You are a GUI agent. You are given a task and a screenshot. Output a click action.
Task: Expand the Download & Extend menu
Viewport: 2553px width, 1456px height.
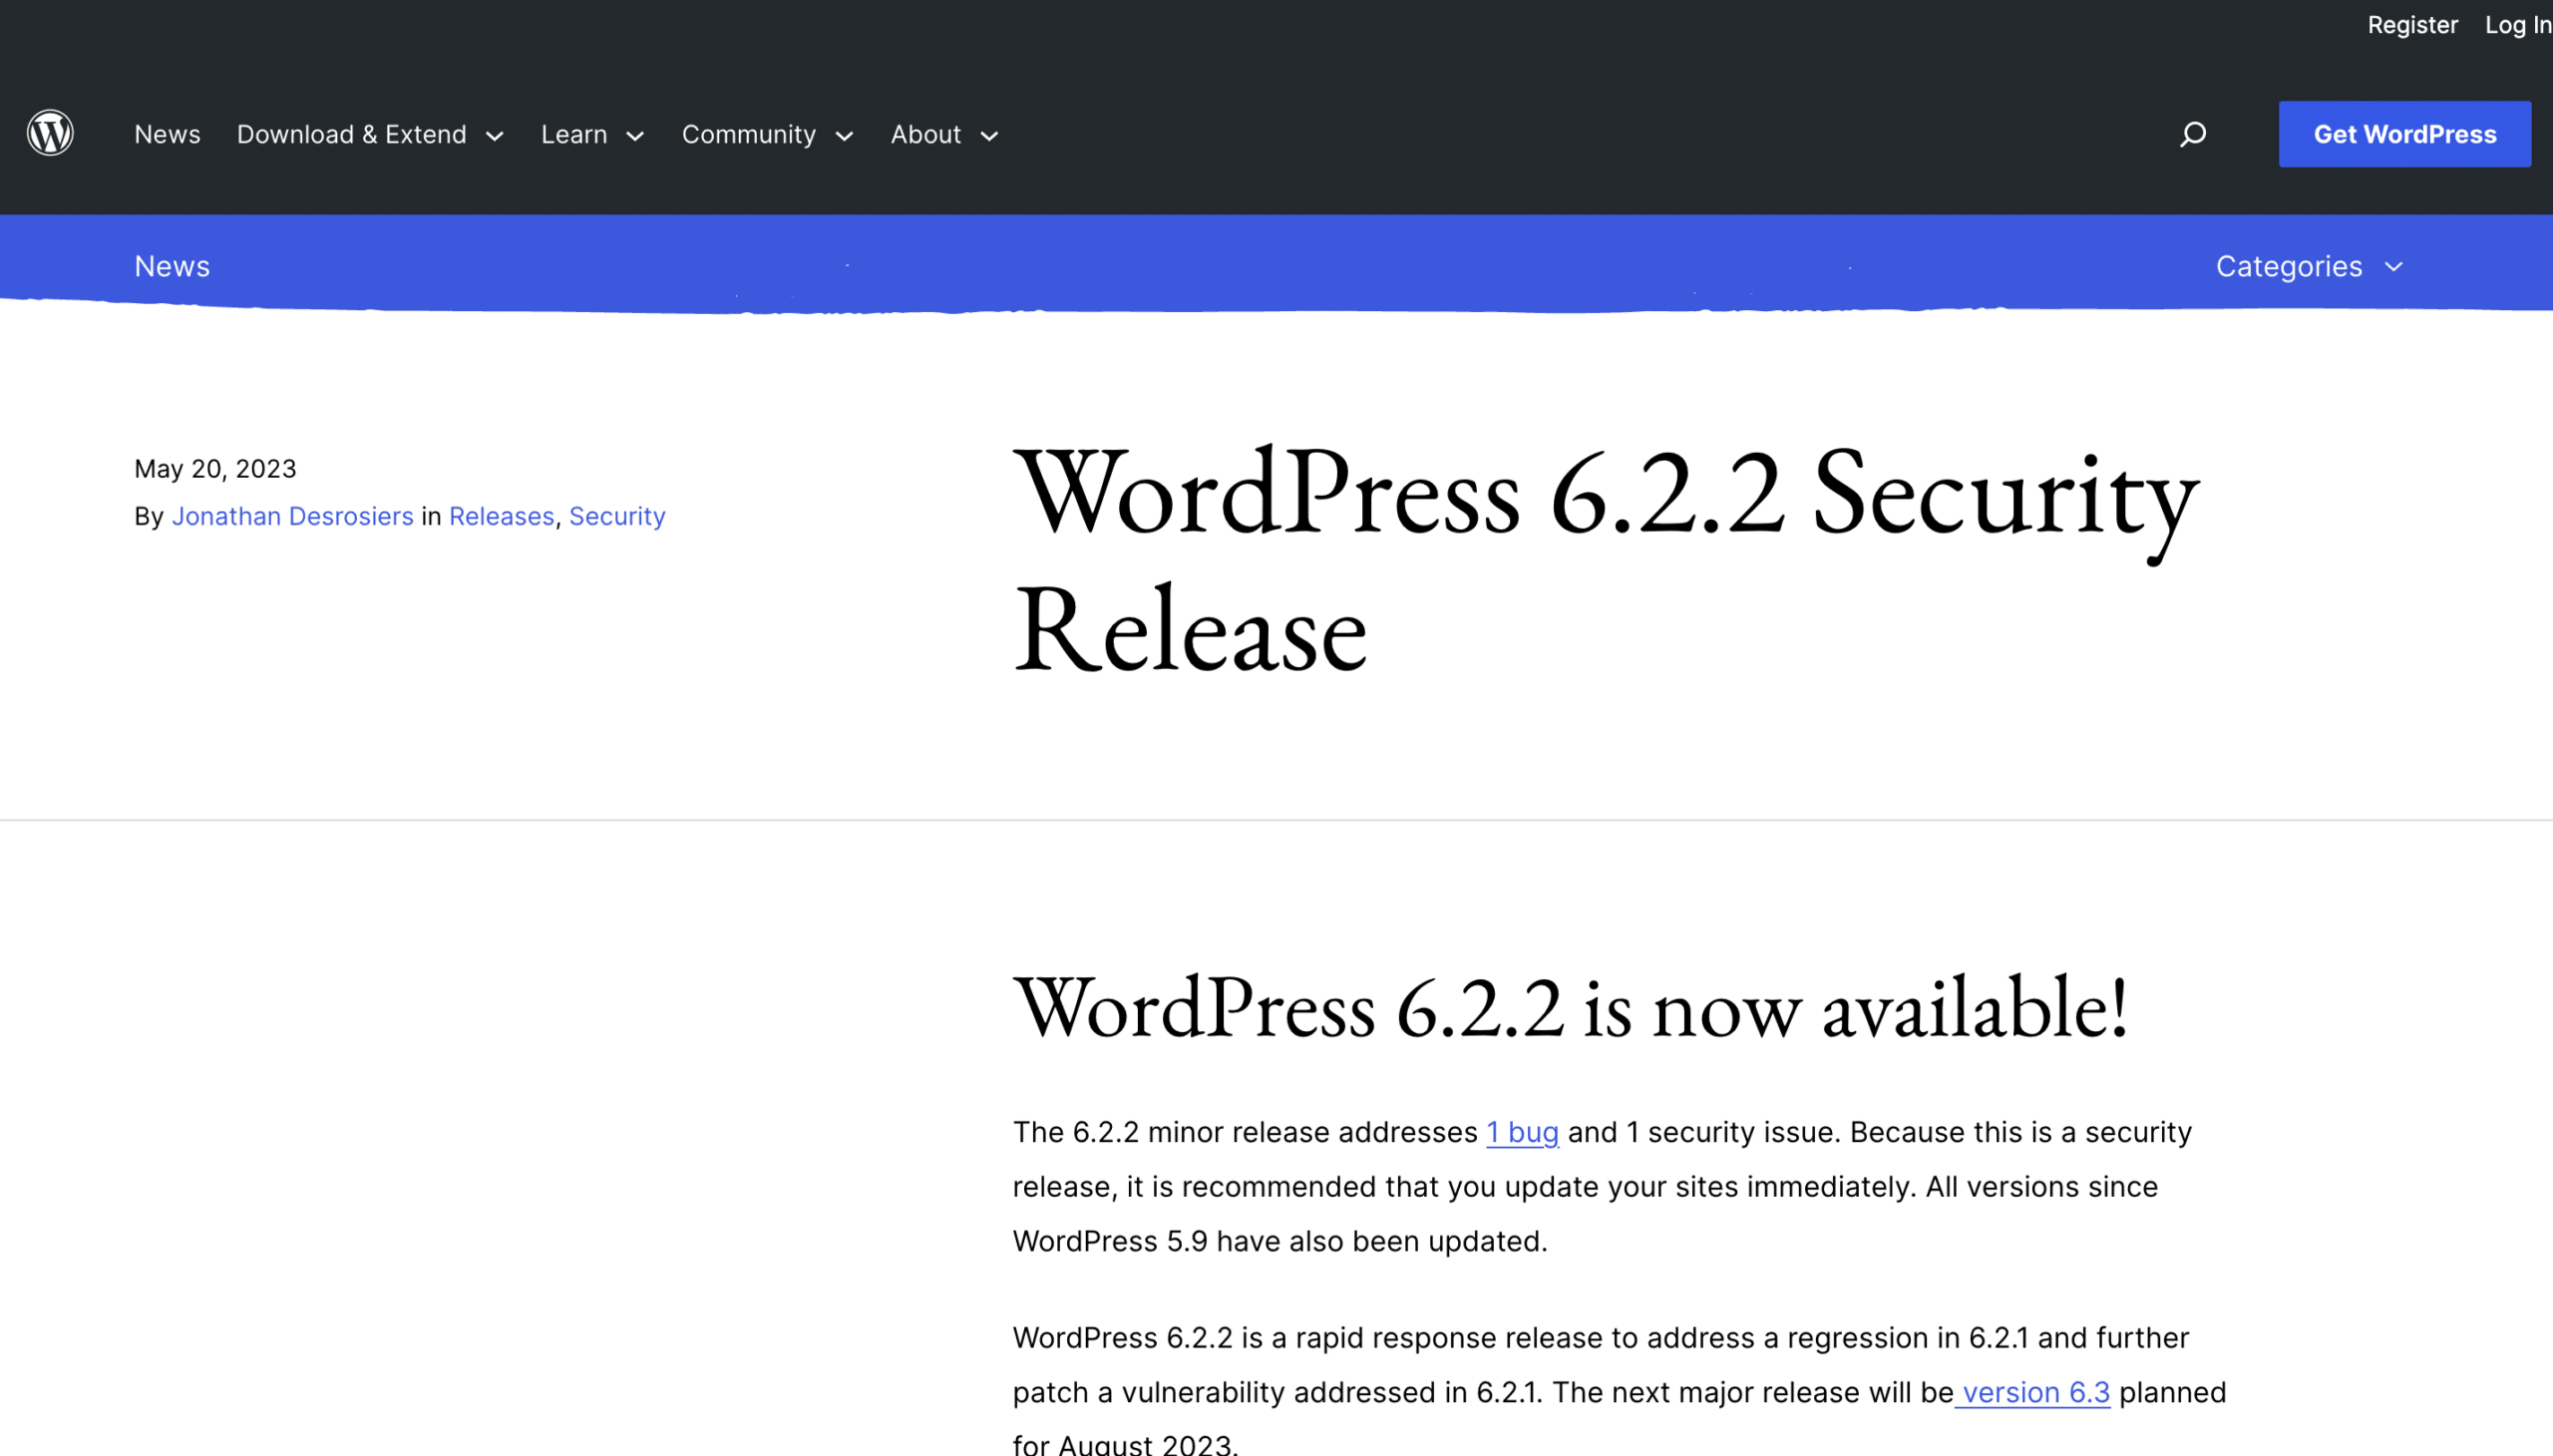370,134
